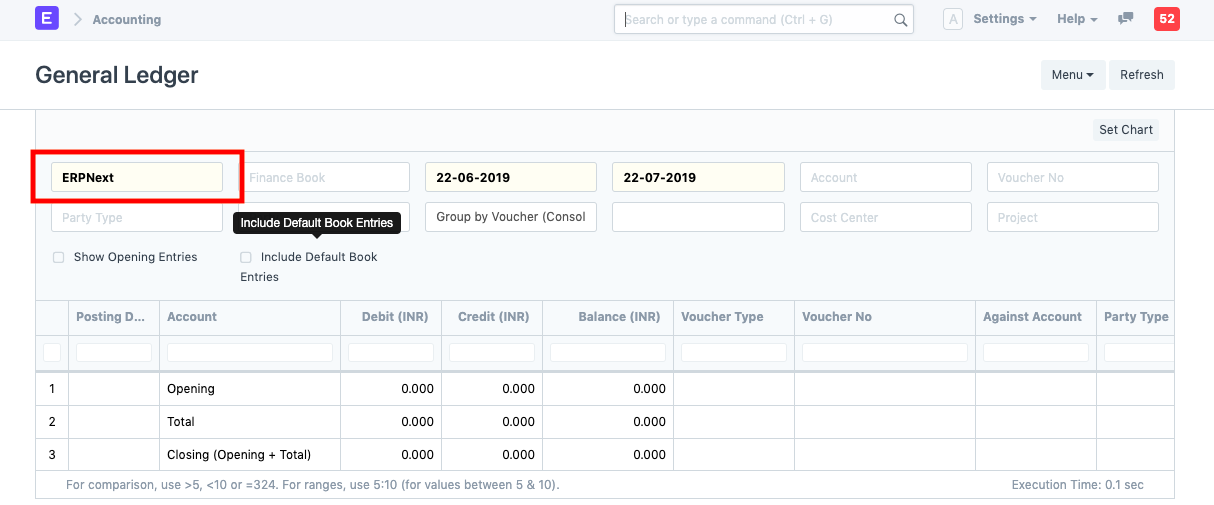1214x505 pixels.
Task: Focus the Voucher No filter field
Action: (x=1072, y=177)
